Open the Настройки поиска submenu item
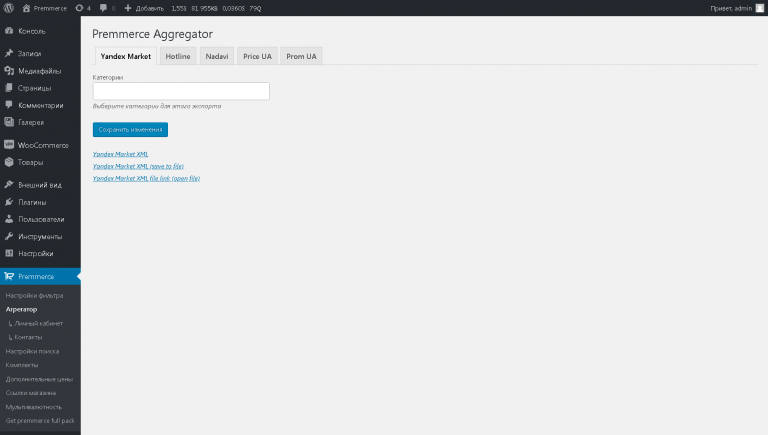Image resolution: width=768 pixels, height=435 pixels. 32,351
